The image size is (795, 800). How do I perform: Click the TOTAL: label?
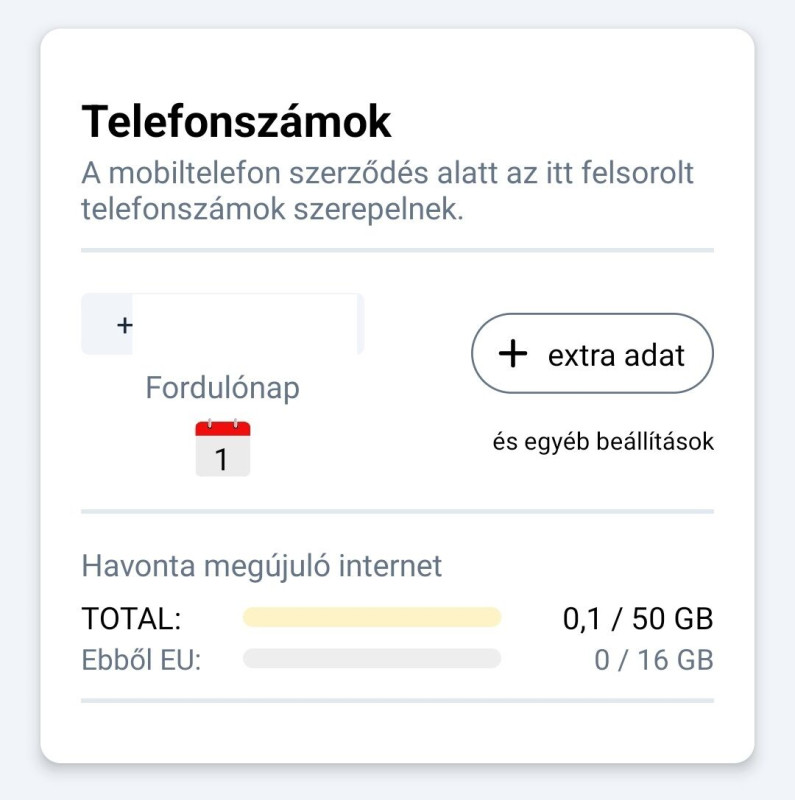pyautogui.click(x=131, y=620)
